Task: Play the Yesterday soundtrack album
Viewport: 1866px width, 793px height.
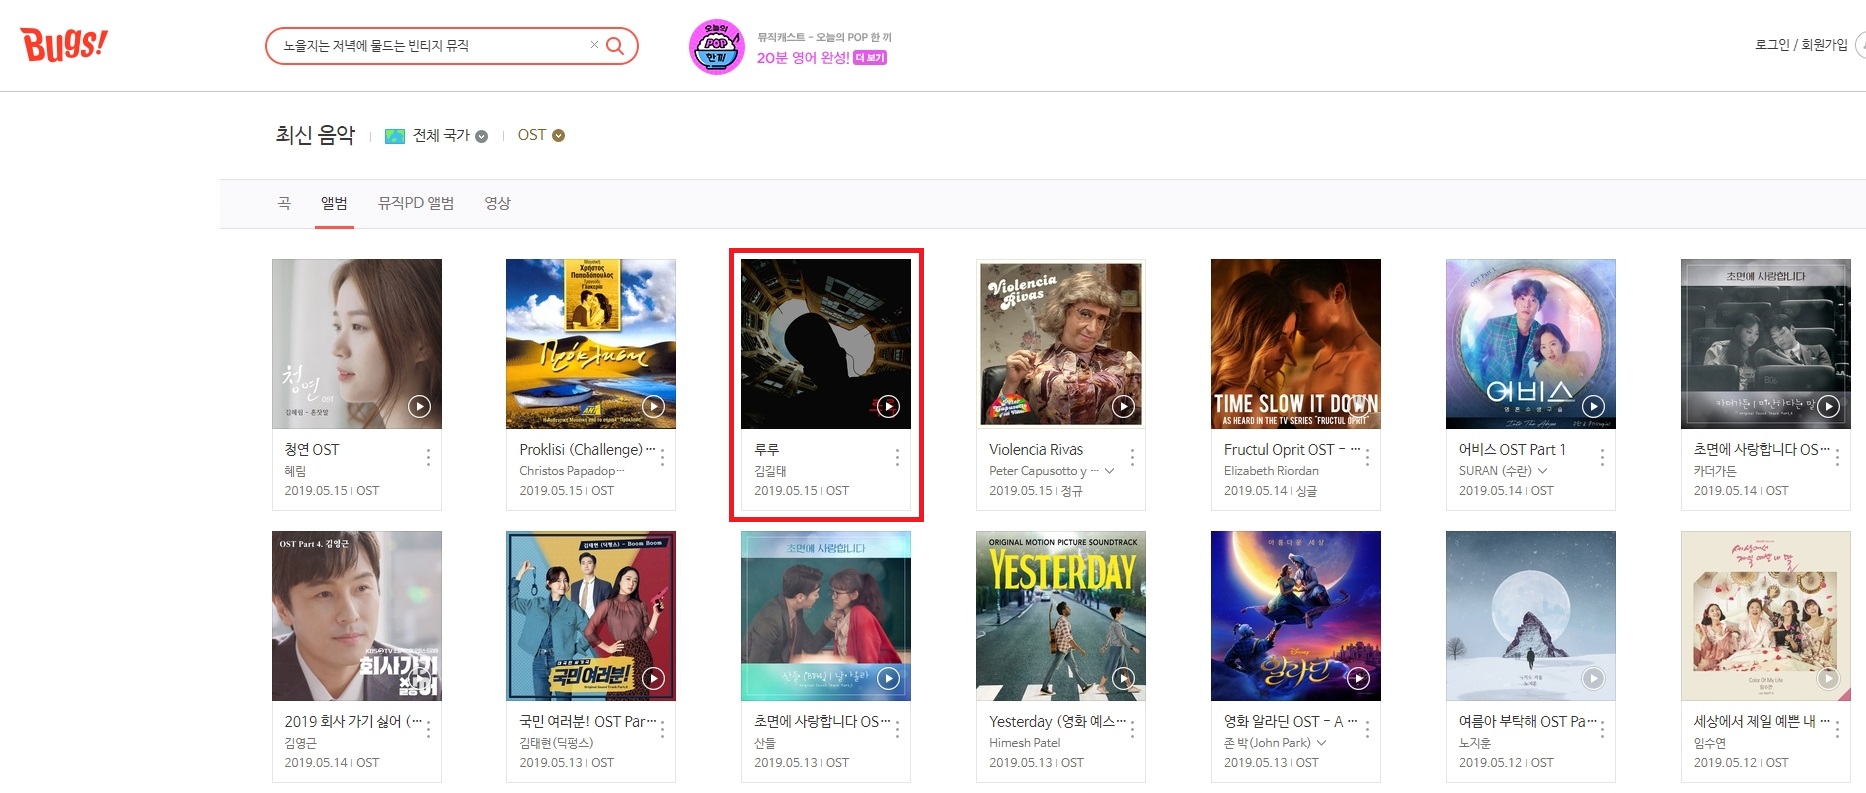Action: click(x=1123, y=678)
